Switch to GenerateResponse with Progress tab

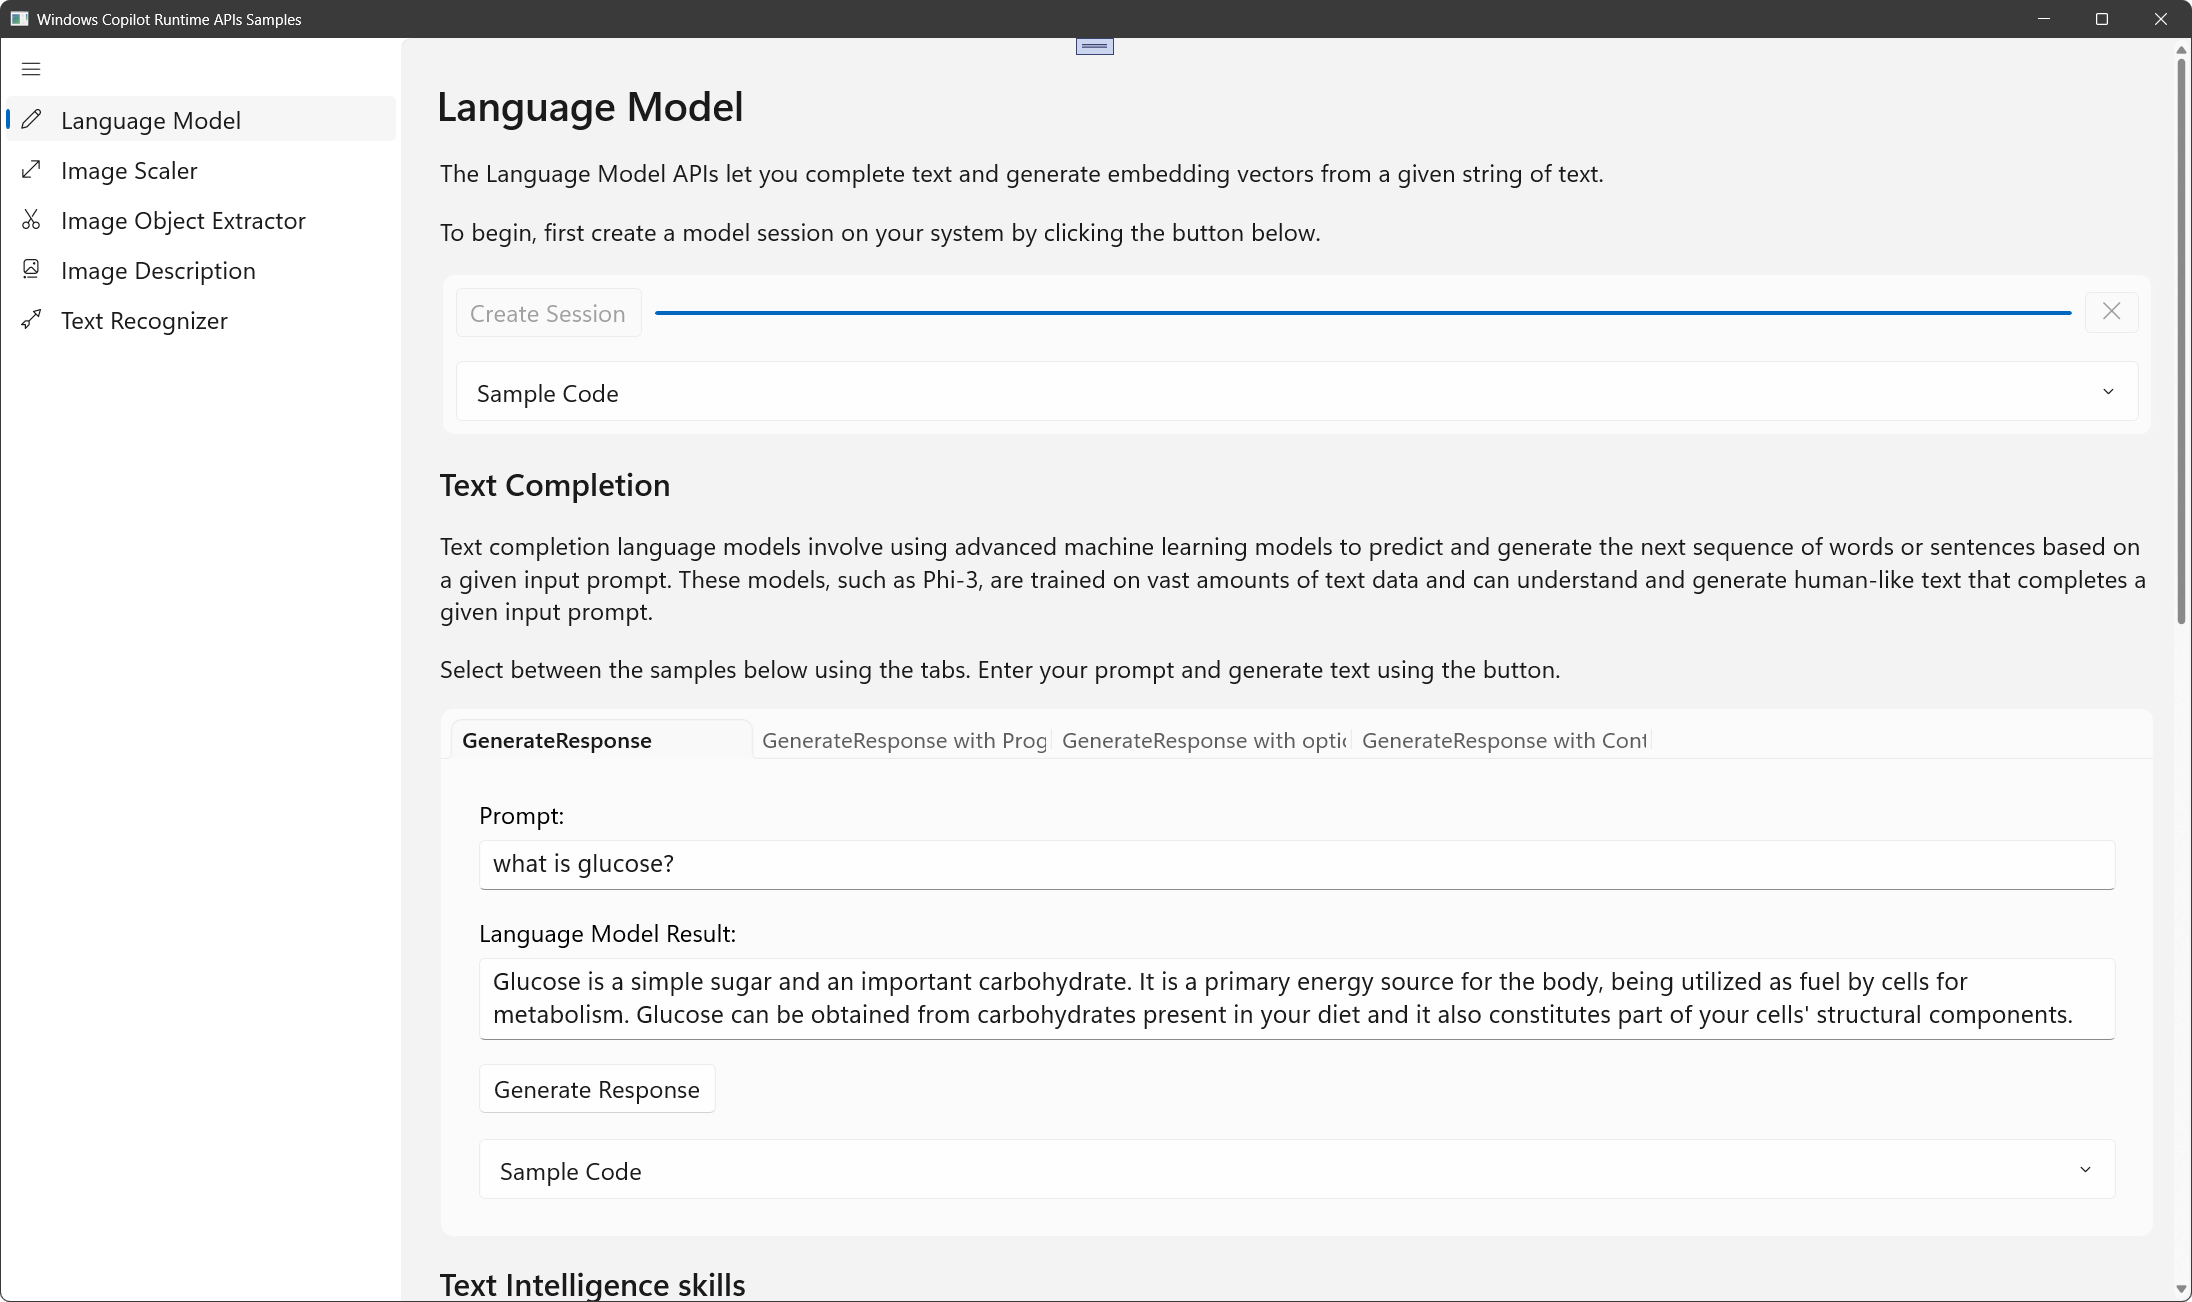click(x=903, y=741)
